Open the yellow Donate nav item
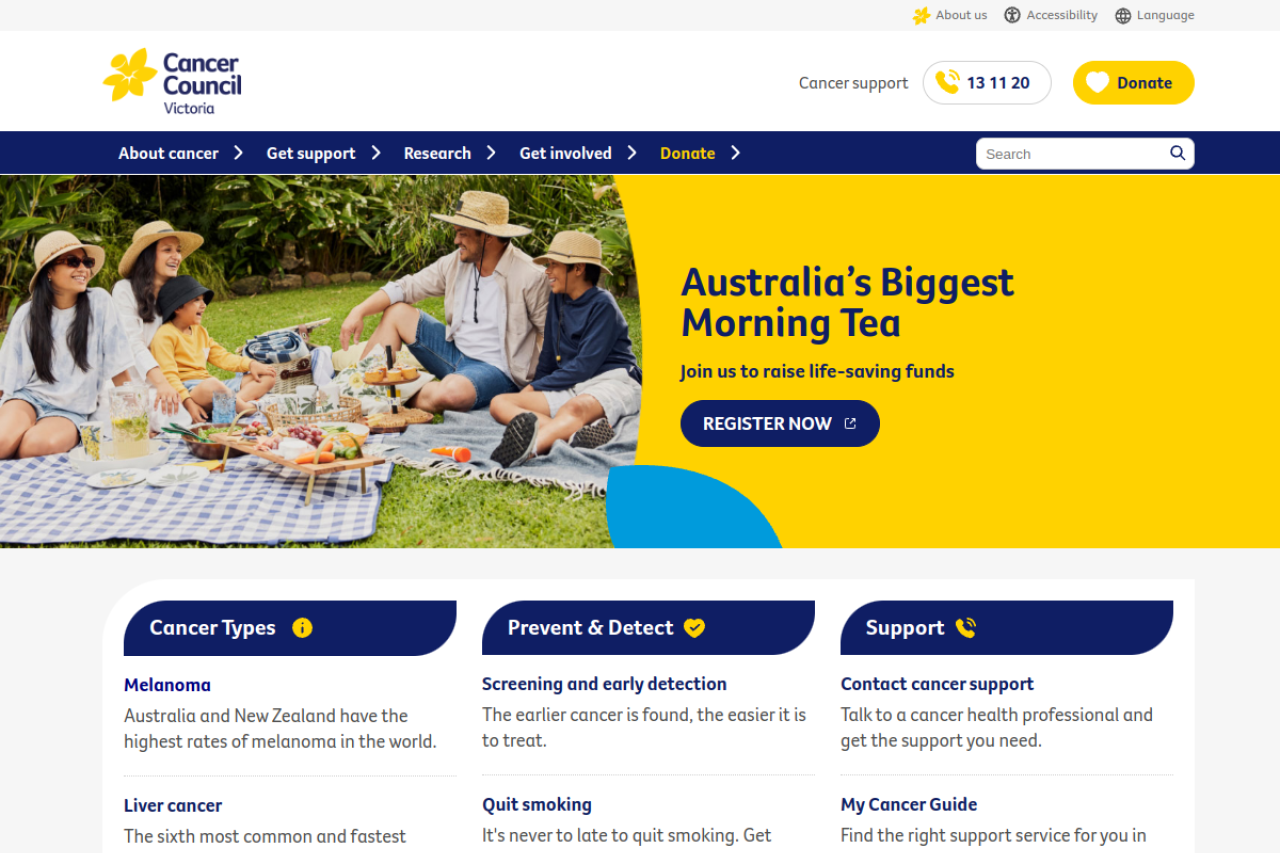Viewport: 1280px width, 853px height. (687, 153)
